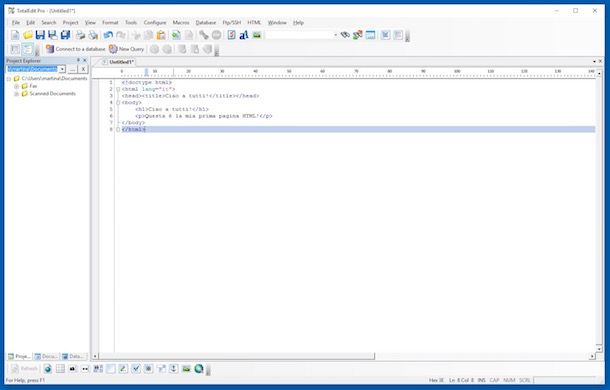Screen dimensions: 610x390
Task: Click the <!doctype html> code line
Action: (147, 83)
